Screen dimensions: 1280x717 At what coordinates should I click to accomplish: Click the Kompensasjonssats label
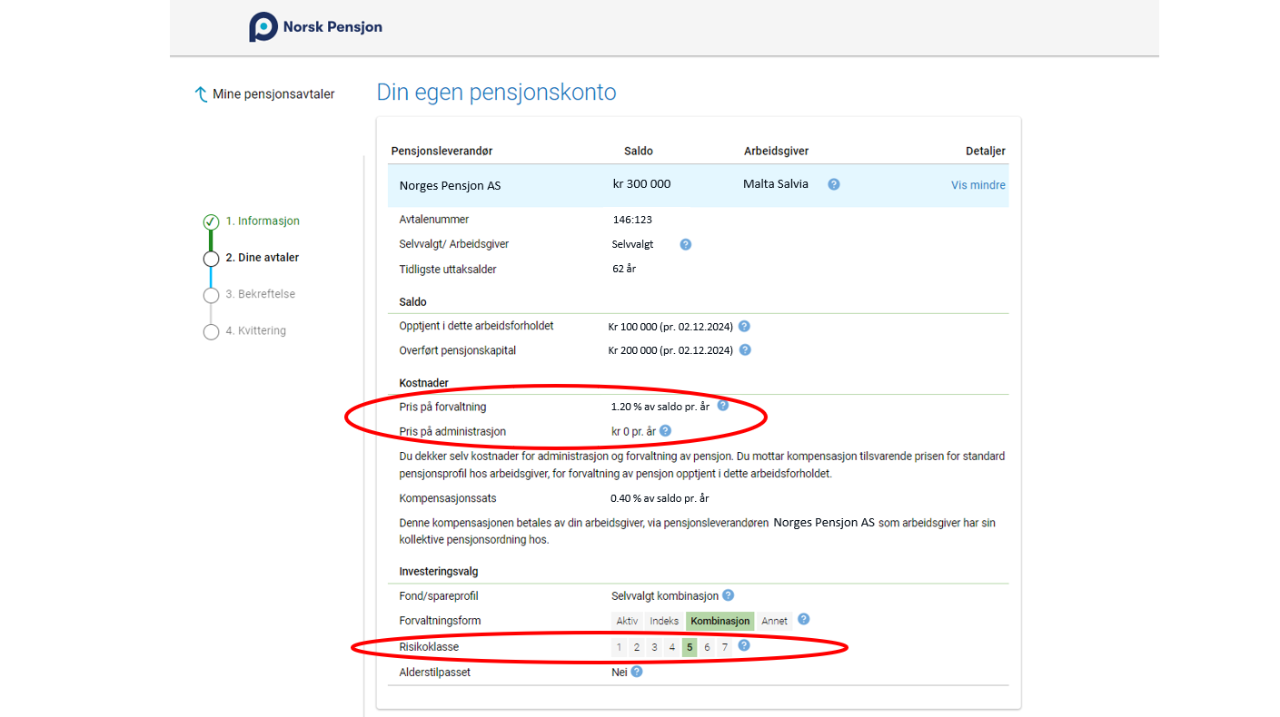[448, 498]
